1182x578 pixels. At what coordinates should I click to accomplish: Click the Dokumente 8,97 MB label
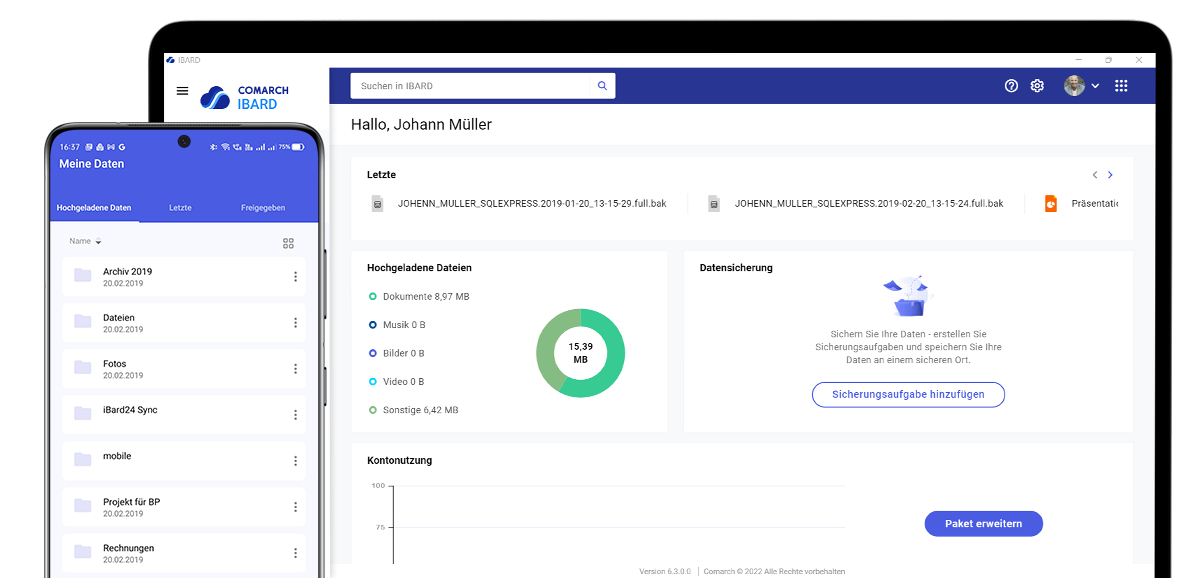pos(426,296)
